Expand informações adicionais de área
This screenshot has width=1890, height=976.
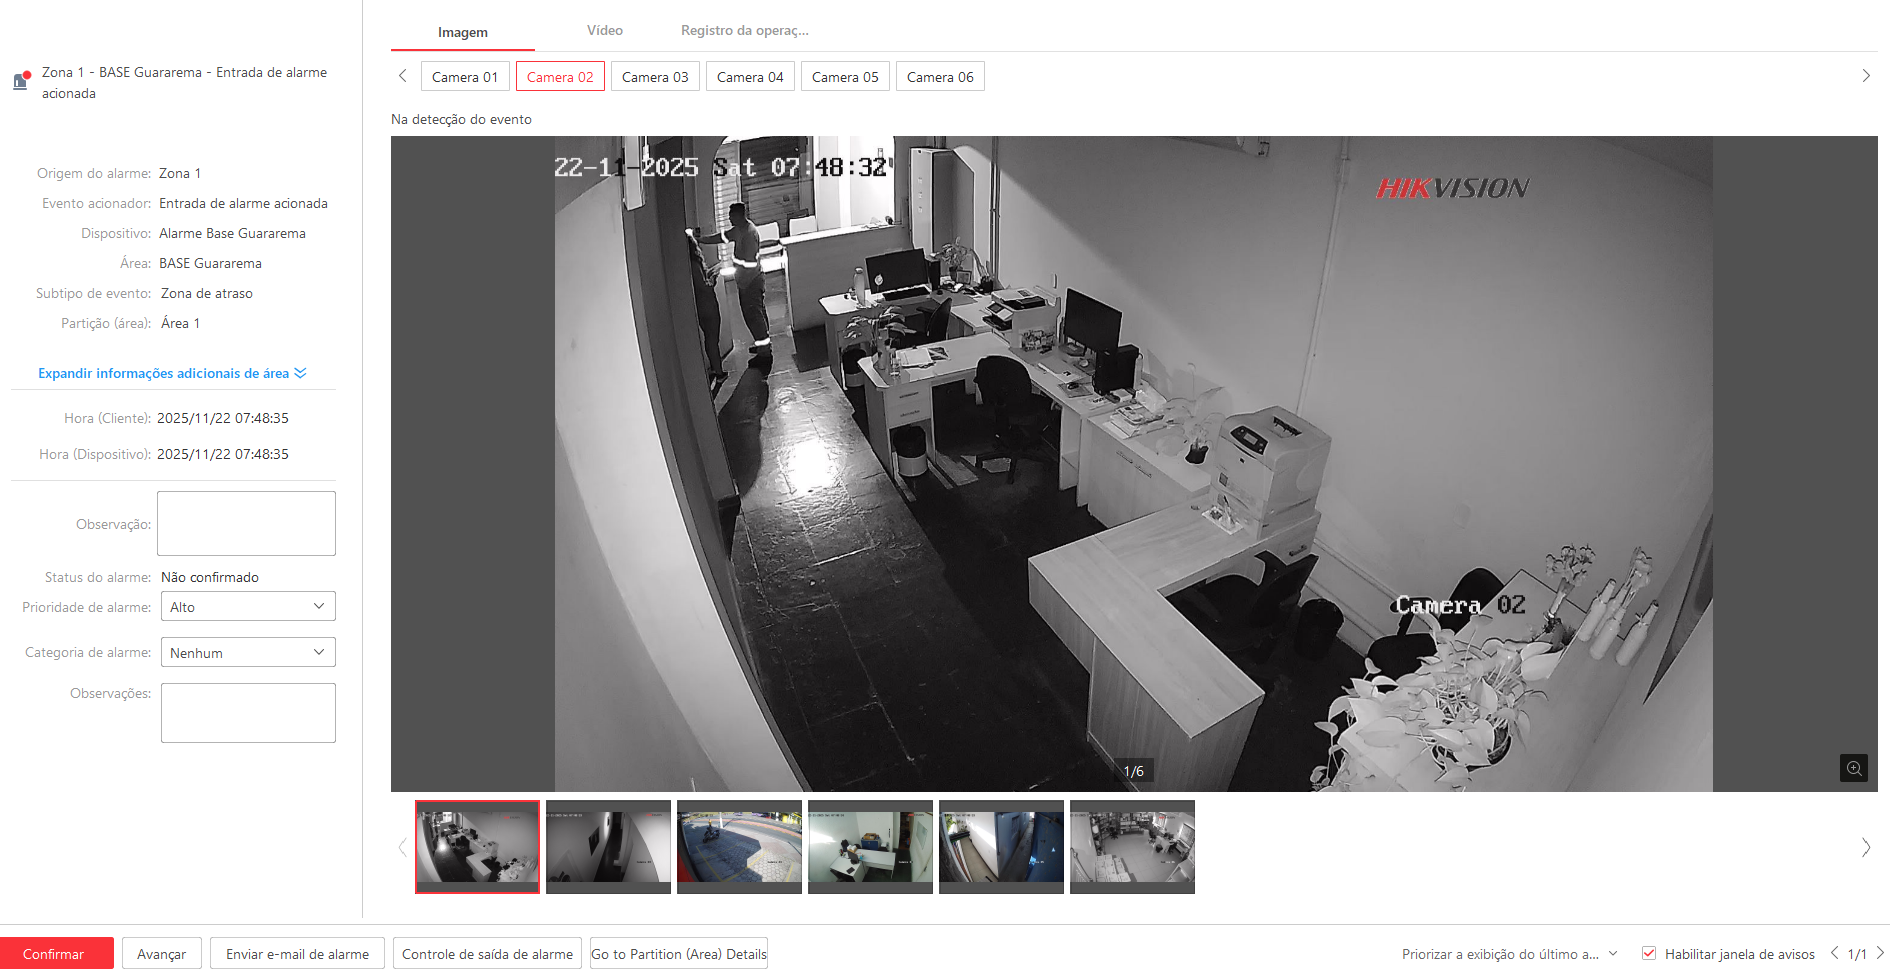pyautogui.click(x=172, y=373)
